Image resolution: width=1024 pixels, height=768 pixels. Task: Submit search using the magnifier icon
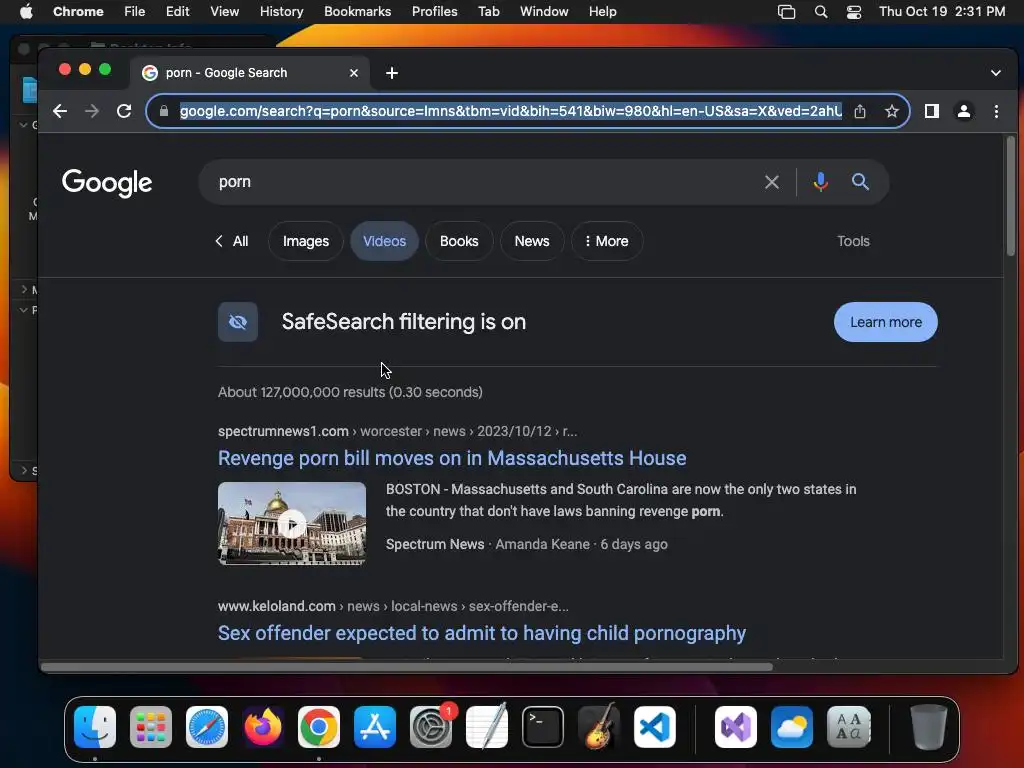pos(860,182)
